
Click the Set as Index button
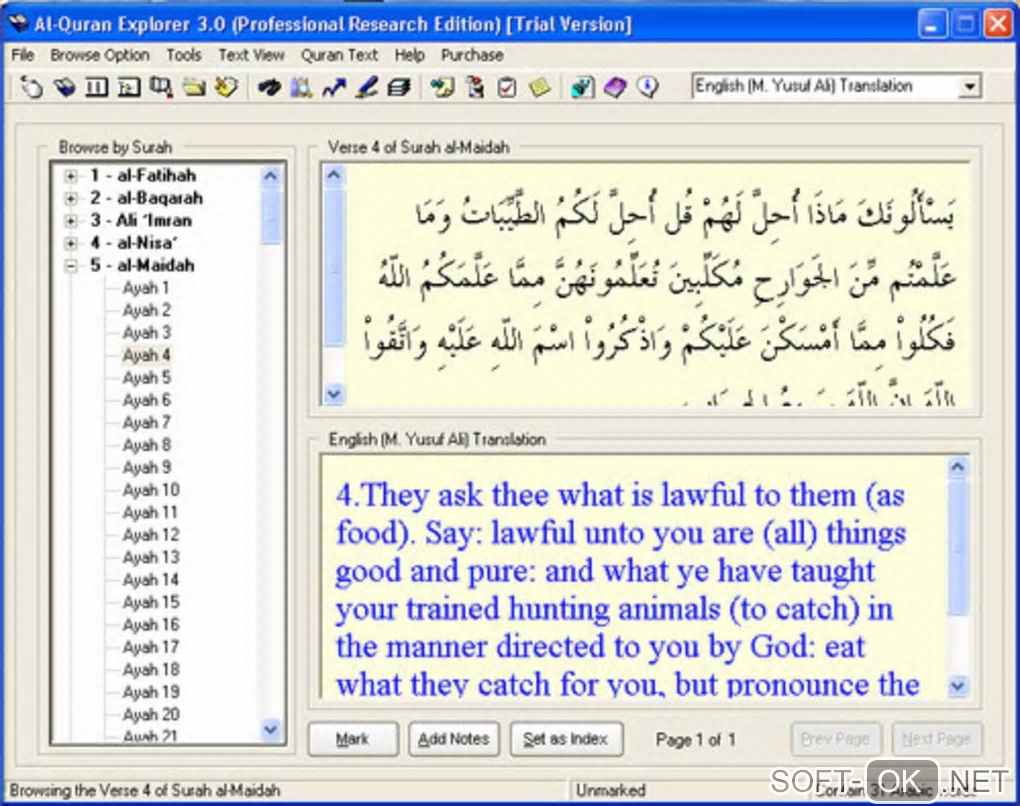pos(566,739)
